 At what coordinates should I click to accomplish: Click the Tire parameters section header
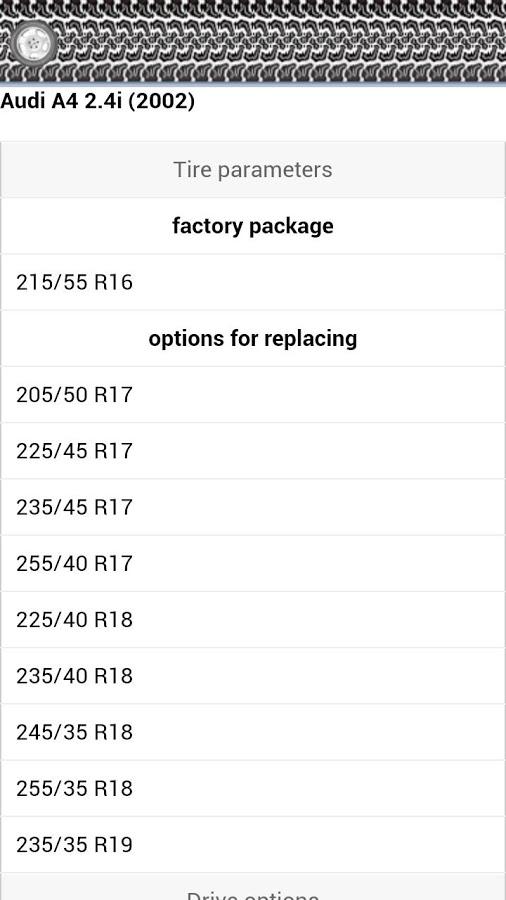[x=253, y=170]
